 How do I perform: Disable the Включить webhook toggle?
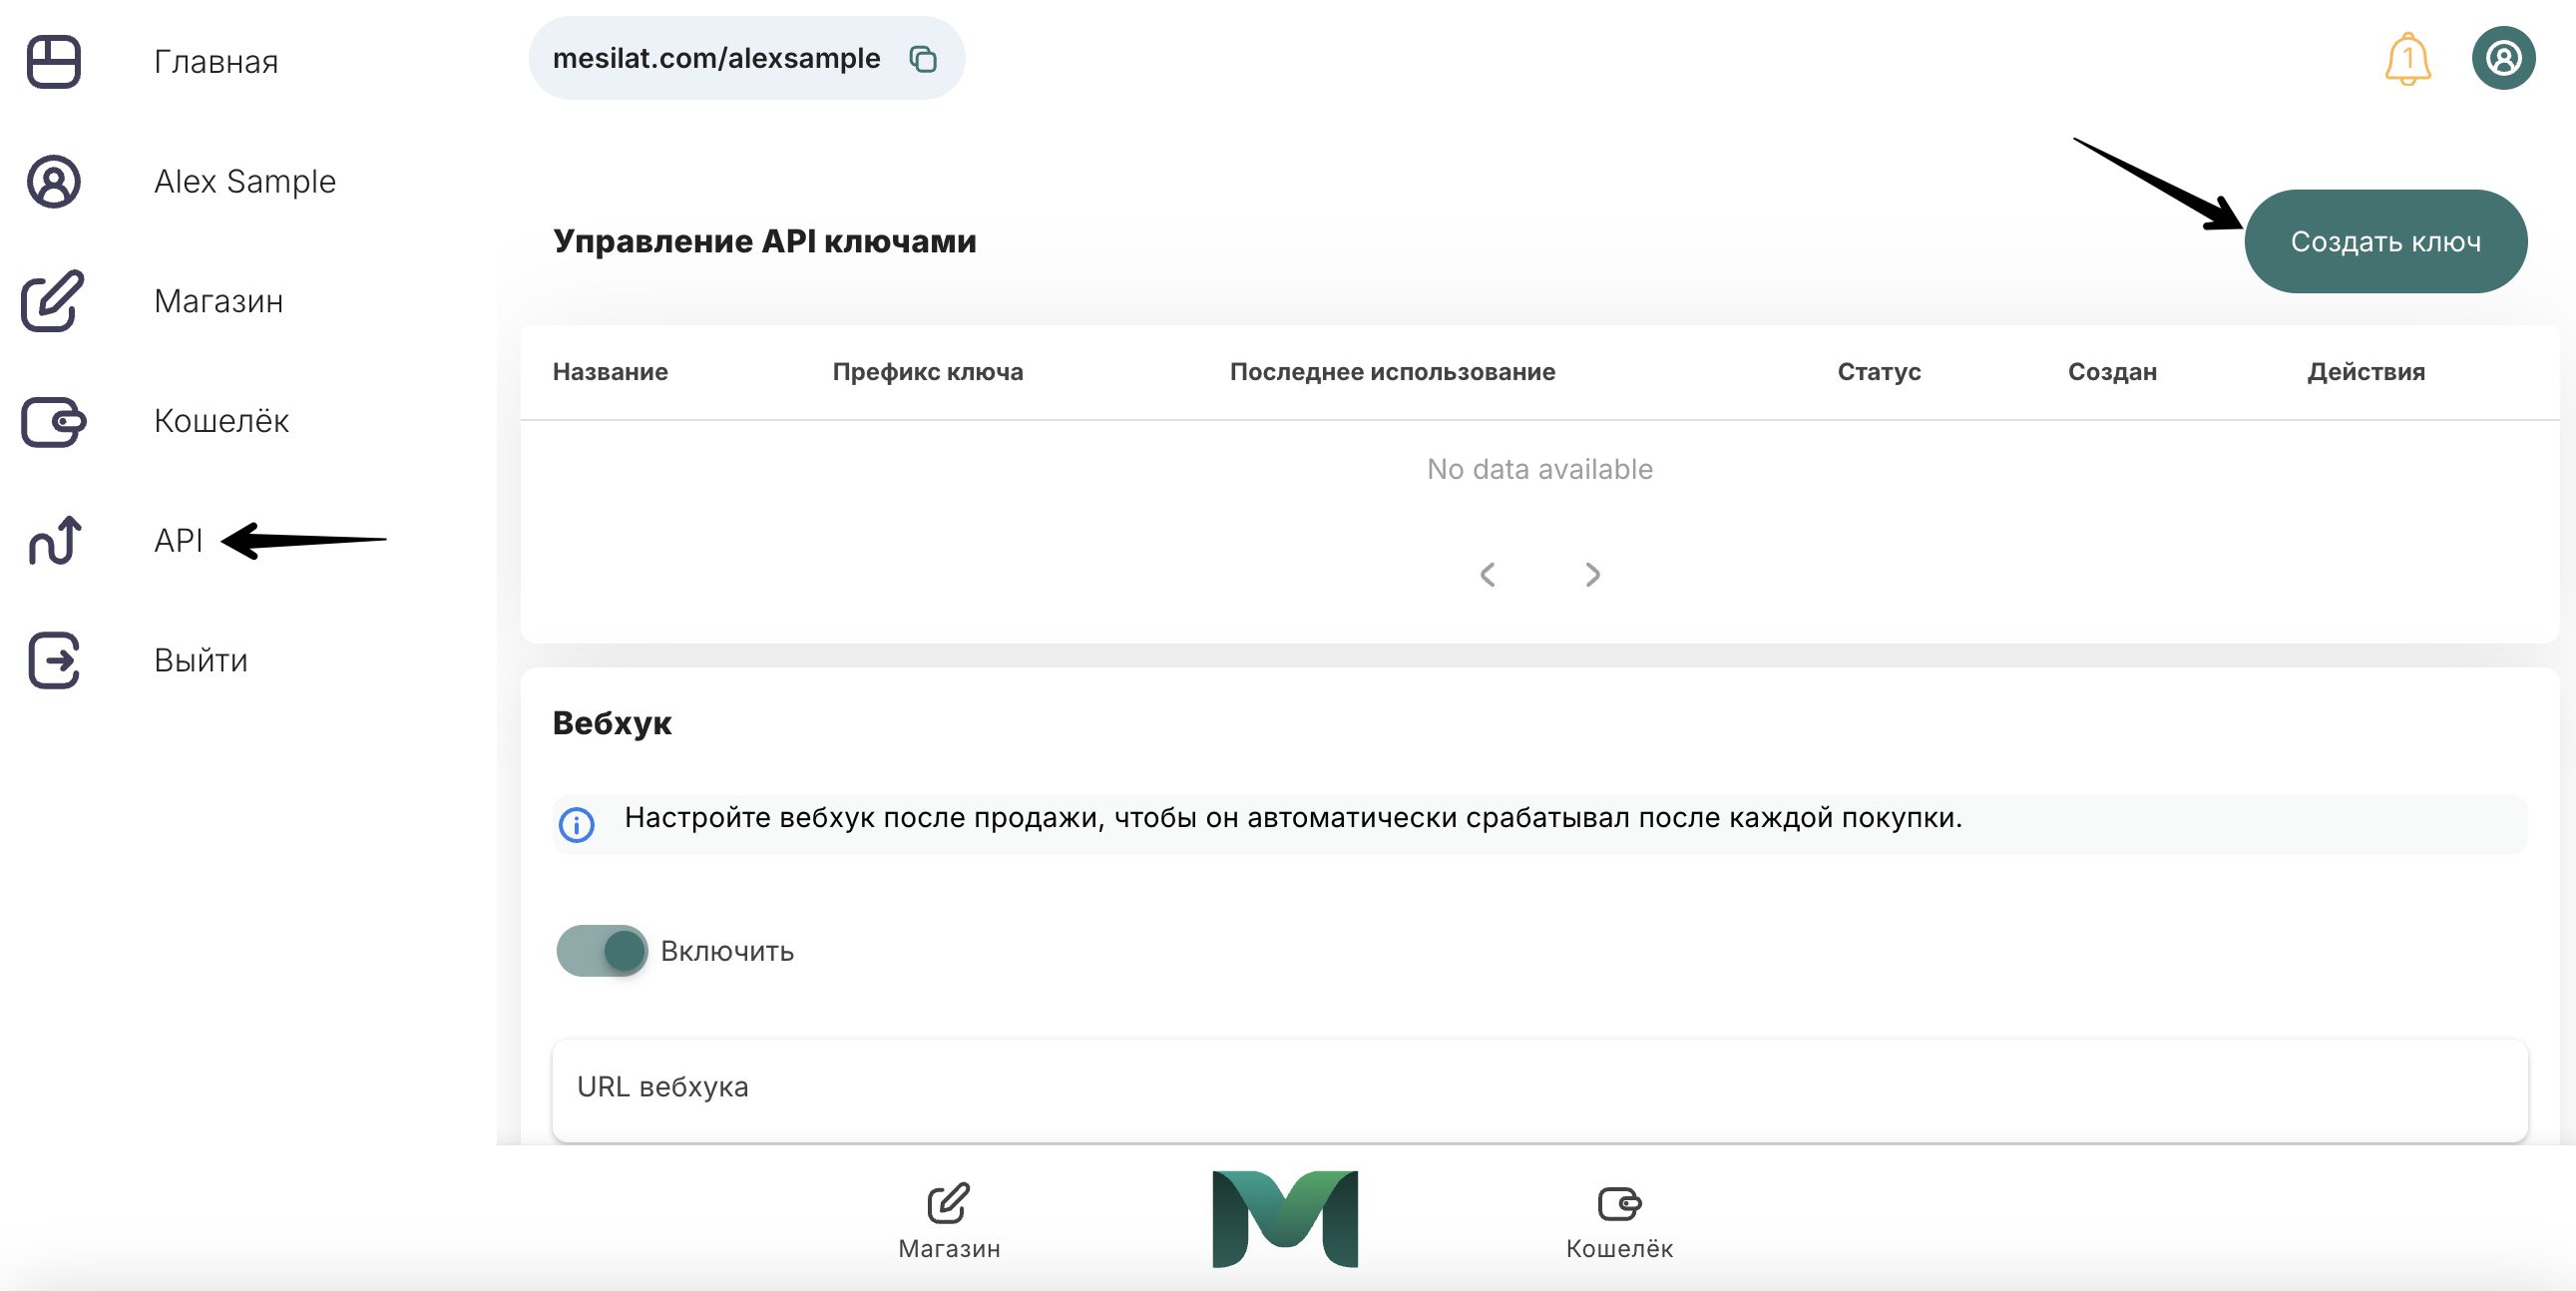pyautogui.click(x=601, y=951)
